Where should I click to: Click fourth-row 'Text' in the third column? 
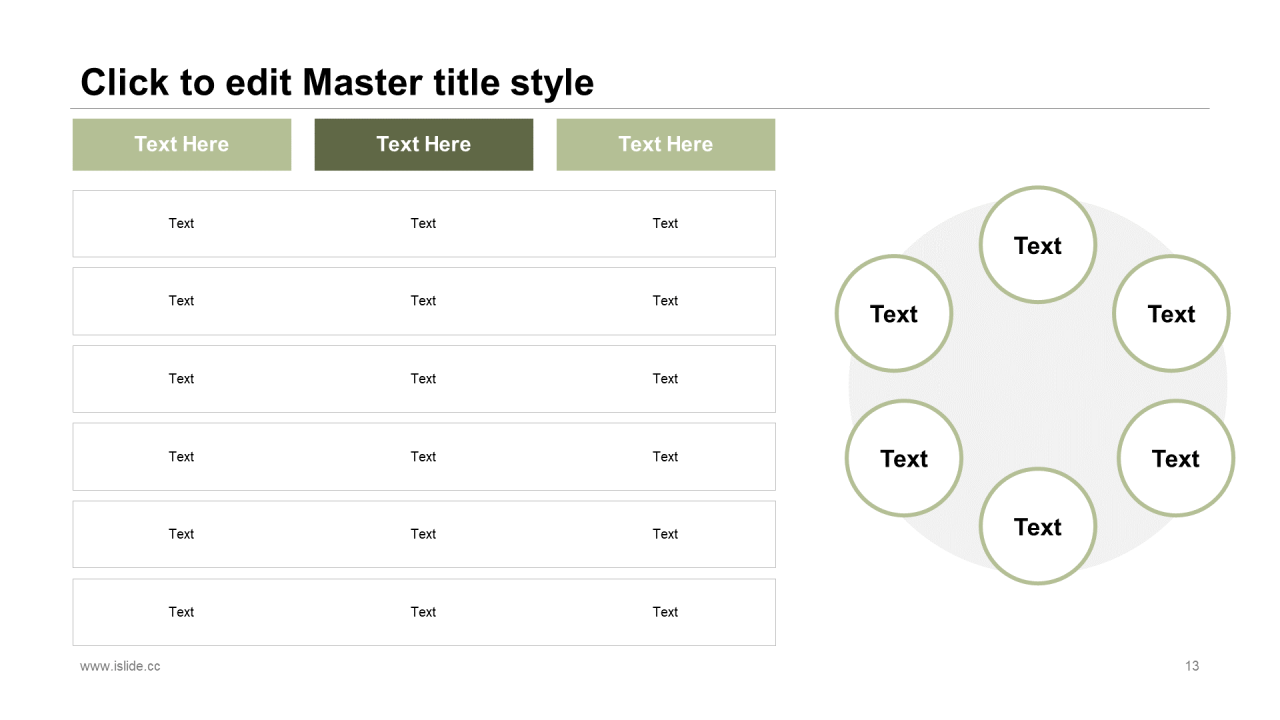pyautogui.click(x=665, y=456)
